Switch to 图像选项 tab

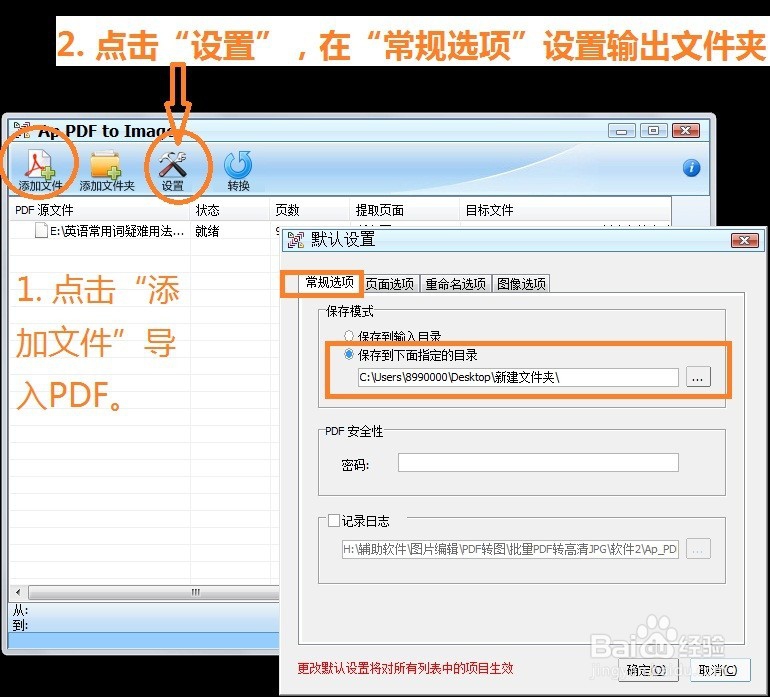pyautogui.click(x=521, y=284)
